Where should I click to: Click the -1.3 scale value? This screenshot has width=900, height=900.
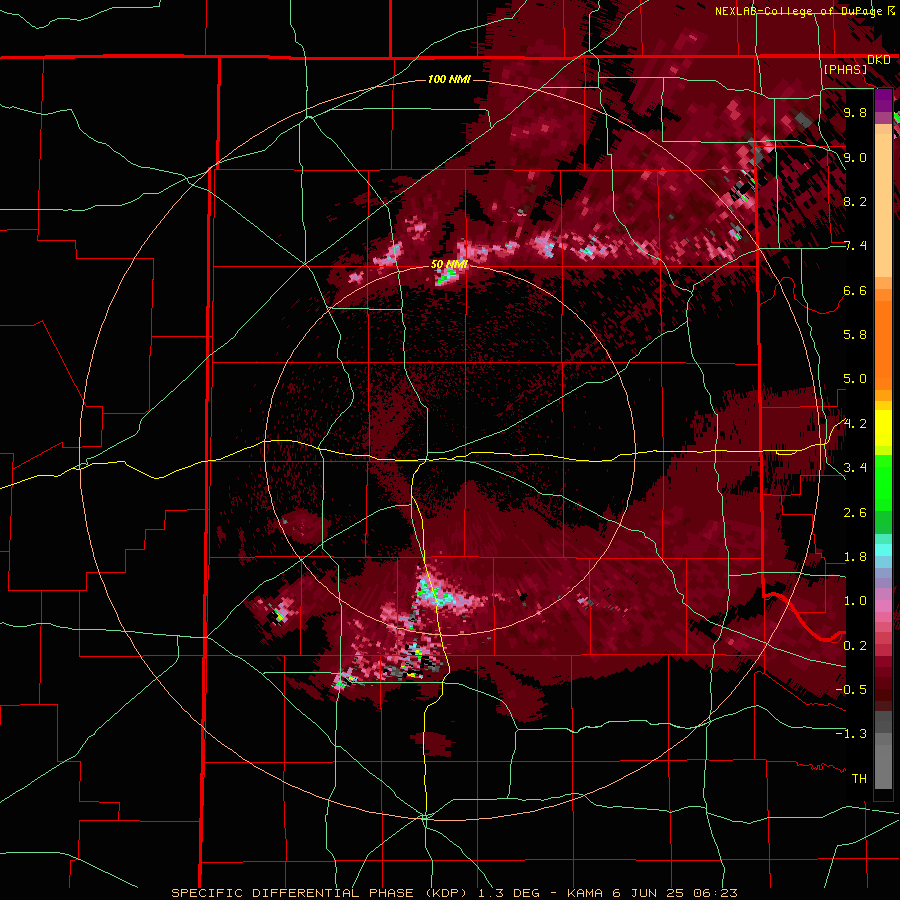click(x=851, y=734)
